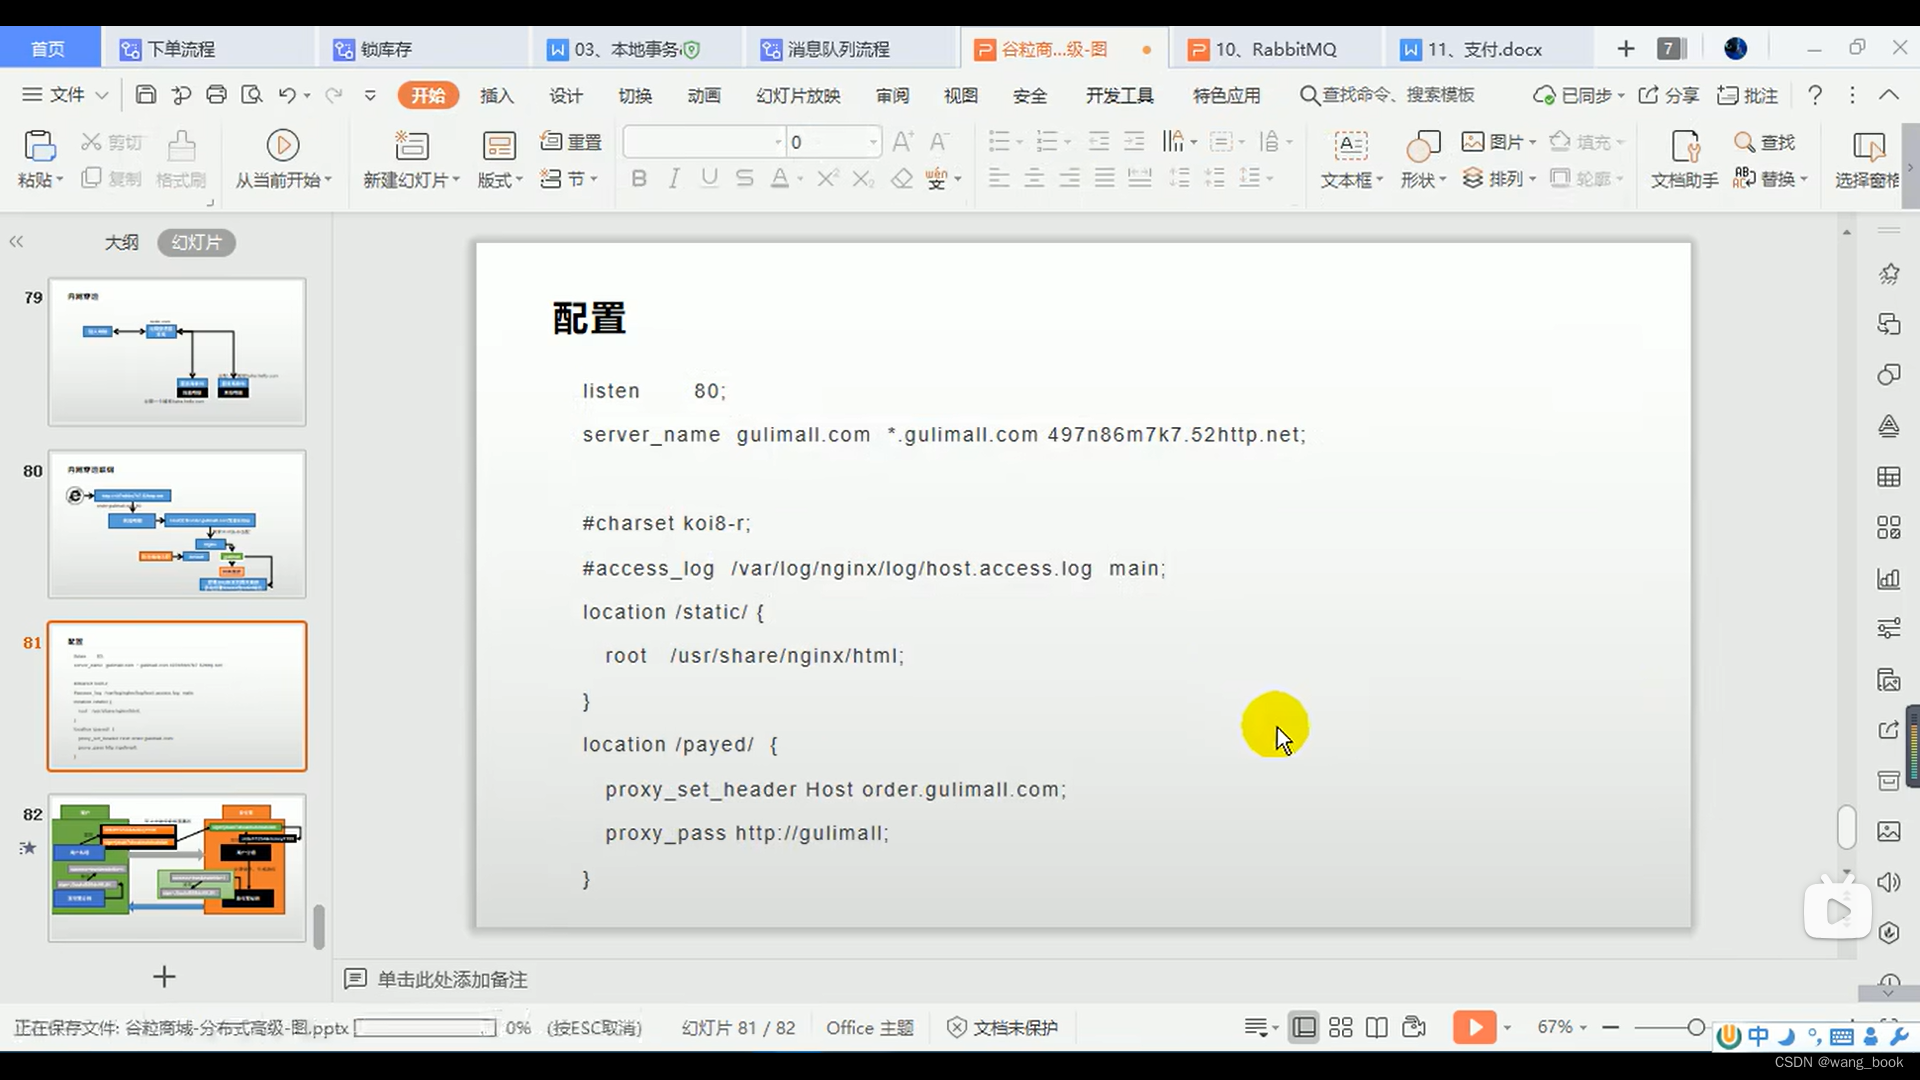The width and height of the screenshot is (1920, 1080).
Task: Open the 插入 ribbon menu
Action: tap(497, 95)
